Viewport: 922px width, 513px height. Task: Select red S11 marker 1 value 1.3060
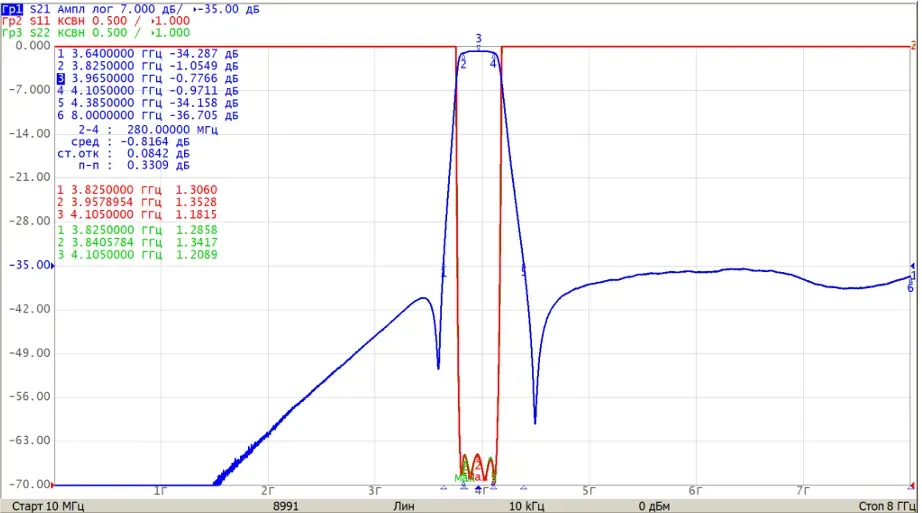196,190
